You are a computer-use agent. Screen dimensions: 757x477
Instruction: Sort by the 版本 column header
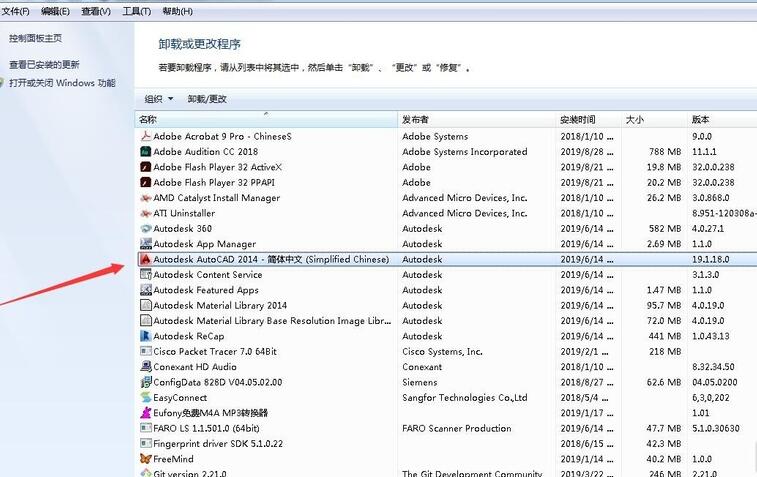[722, 119]
